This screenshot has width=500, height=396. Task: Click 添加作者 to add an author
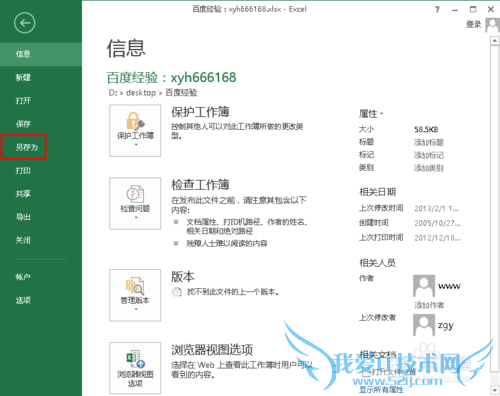coord(429,305)
